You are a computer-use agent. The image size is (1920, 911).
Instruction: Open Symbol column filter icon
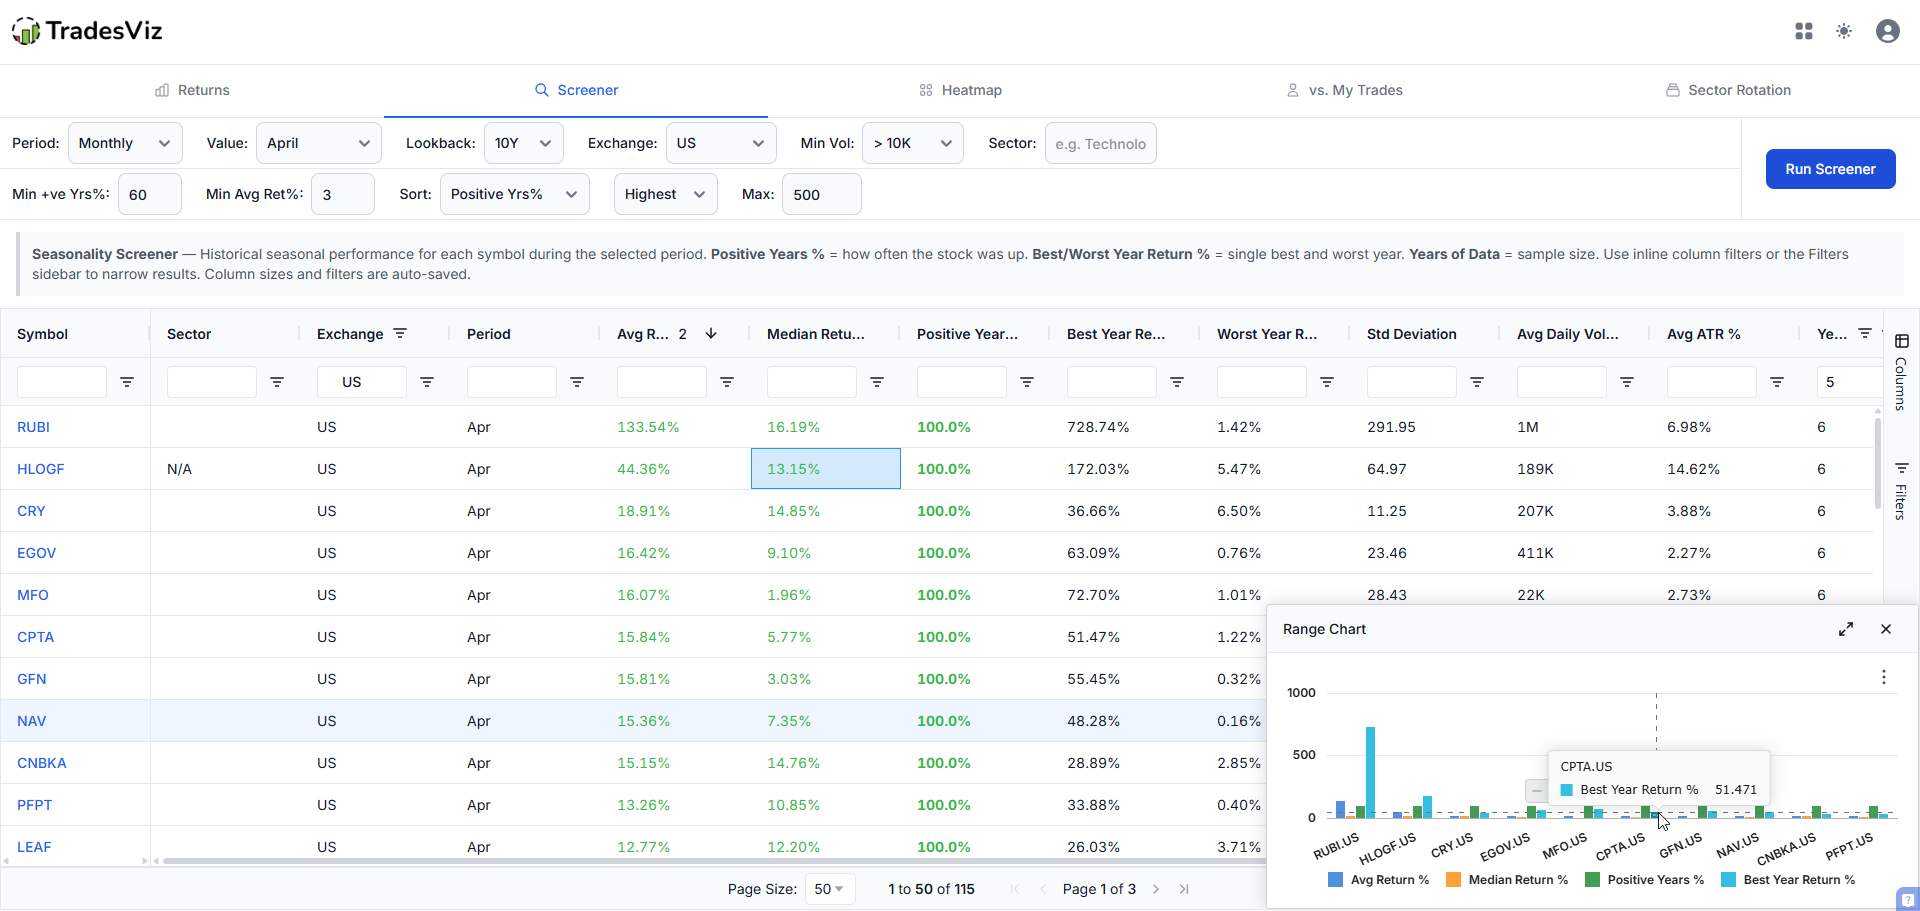click(x=127, y=382)
